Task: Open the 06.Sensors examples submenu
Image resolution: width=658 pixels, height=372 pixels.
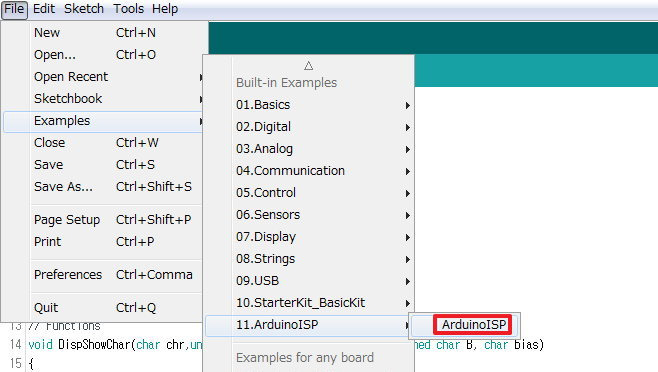Action: pos(308,215)
